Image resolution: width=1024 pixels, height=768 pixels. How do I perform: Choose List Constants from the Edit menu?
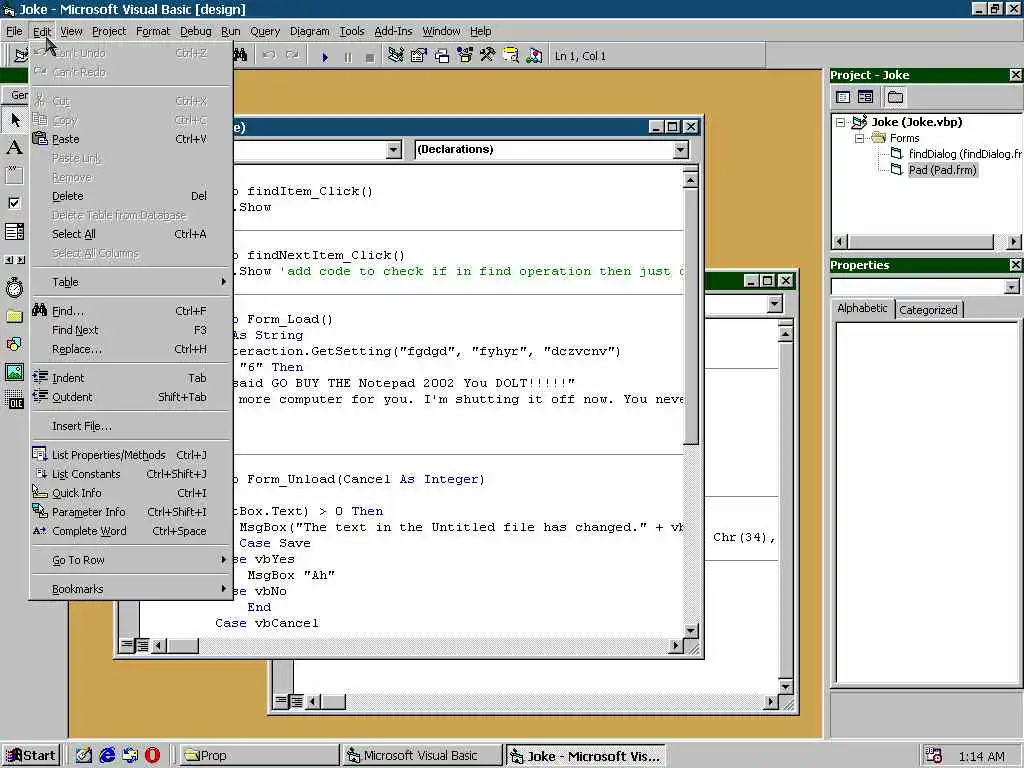131,473
